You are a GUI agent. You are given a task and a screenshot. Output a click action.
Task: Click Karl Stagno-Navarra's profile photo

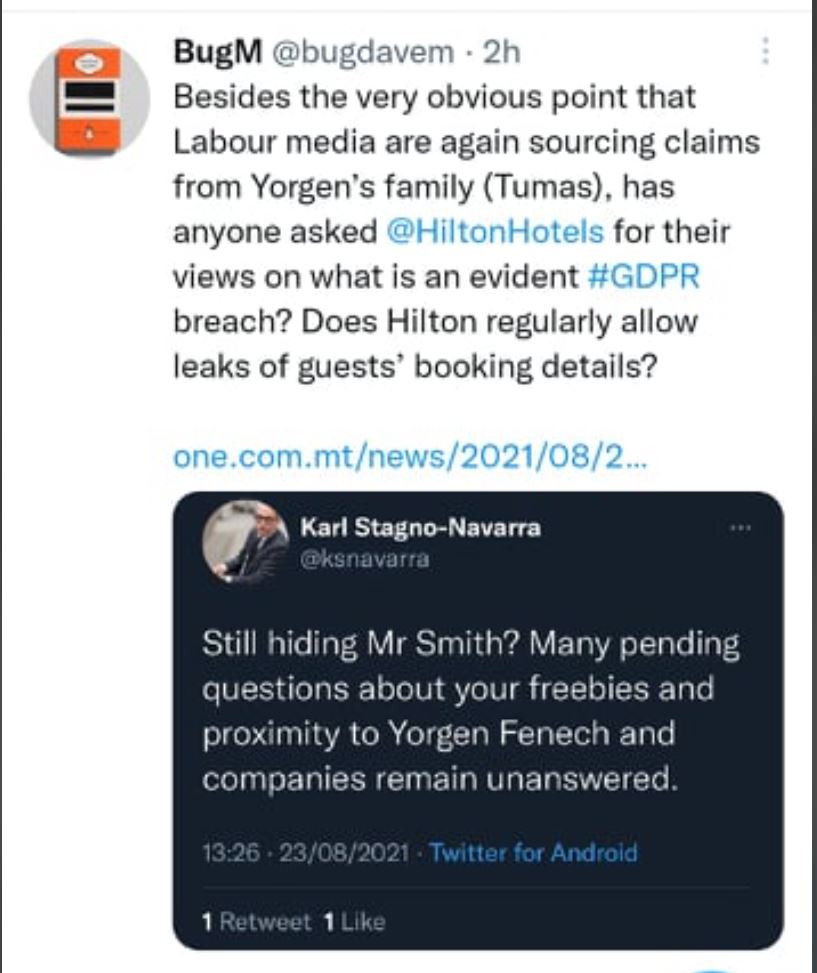(x=245, y=541)
